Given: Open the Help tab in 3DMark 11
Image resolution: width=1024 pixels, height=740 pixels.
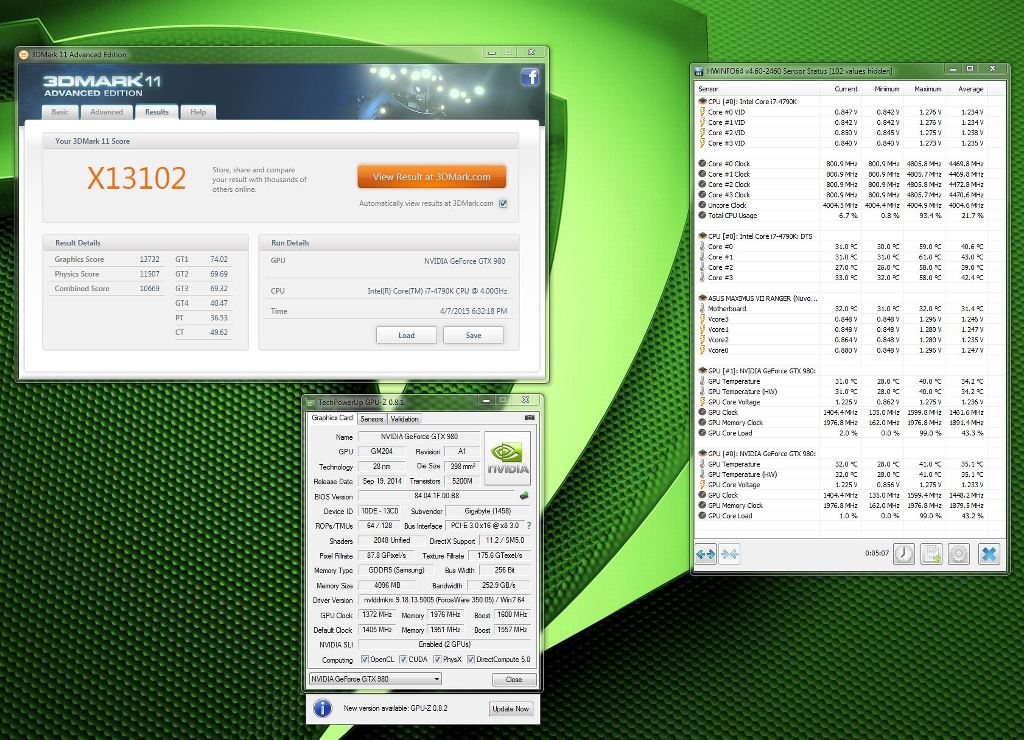Looking at the screenshot, I should pyautogui.click(x=198, y=112).
